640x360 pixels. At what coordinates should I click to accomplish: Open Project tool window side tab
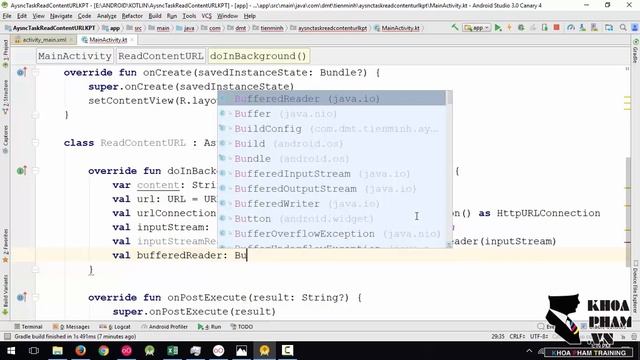5,53
